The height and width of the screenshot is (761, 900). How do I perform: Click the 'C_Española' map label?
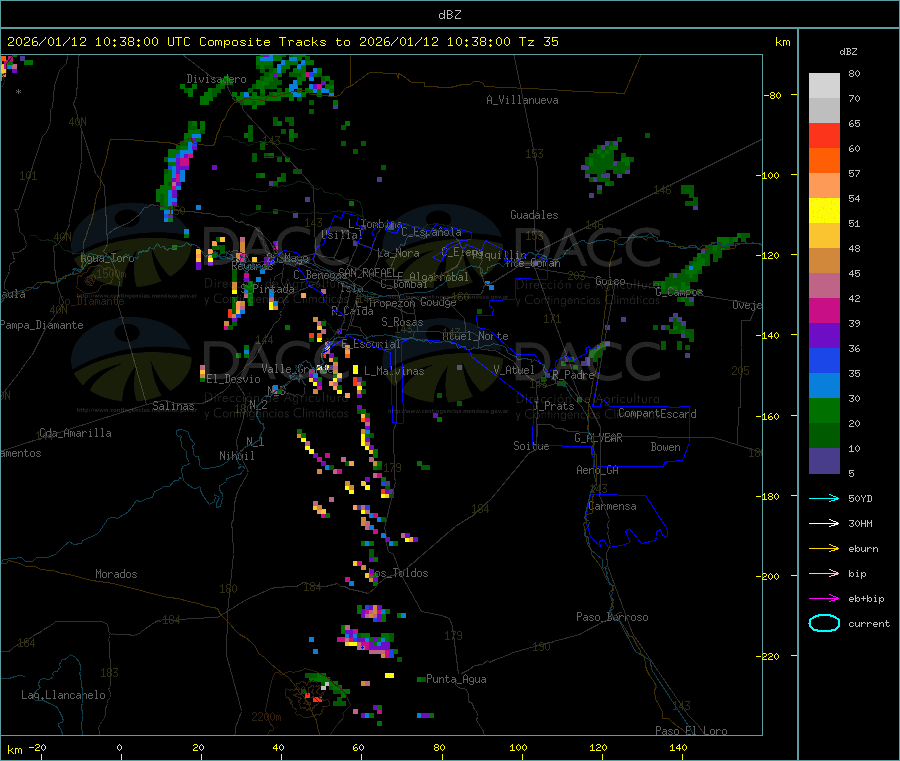click(431, 232)
